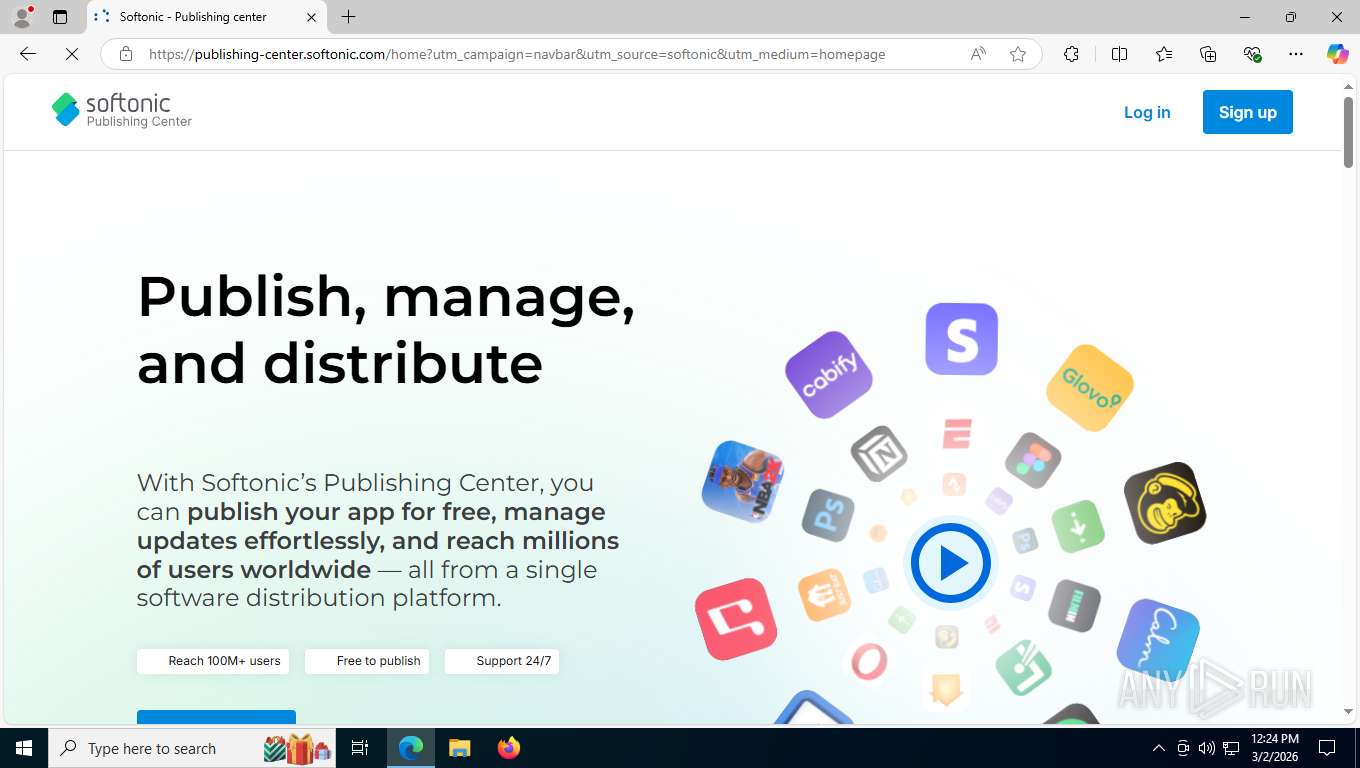Click the scrollbar down arrow

(1348, 712)
